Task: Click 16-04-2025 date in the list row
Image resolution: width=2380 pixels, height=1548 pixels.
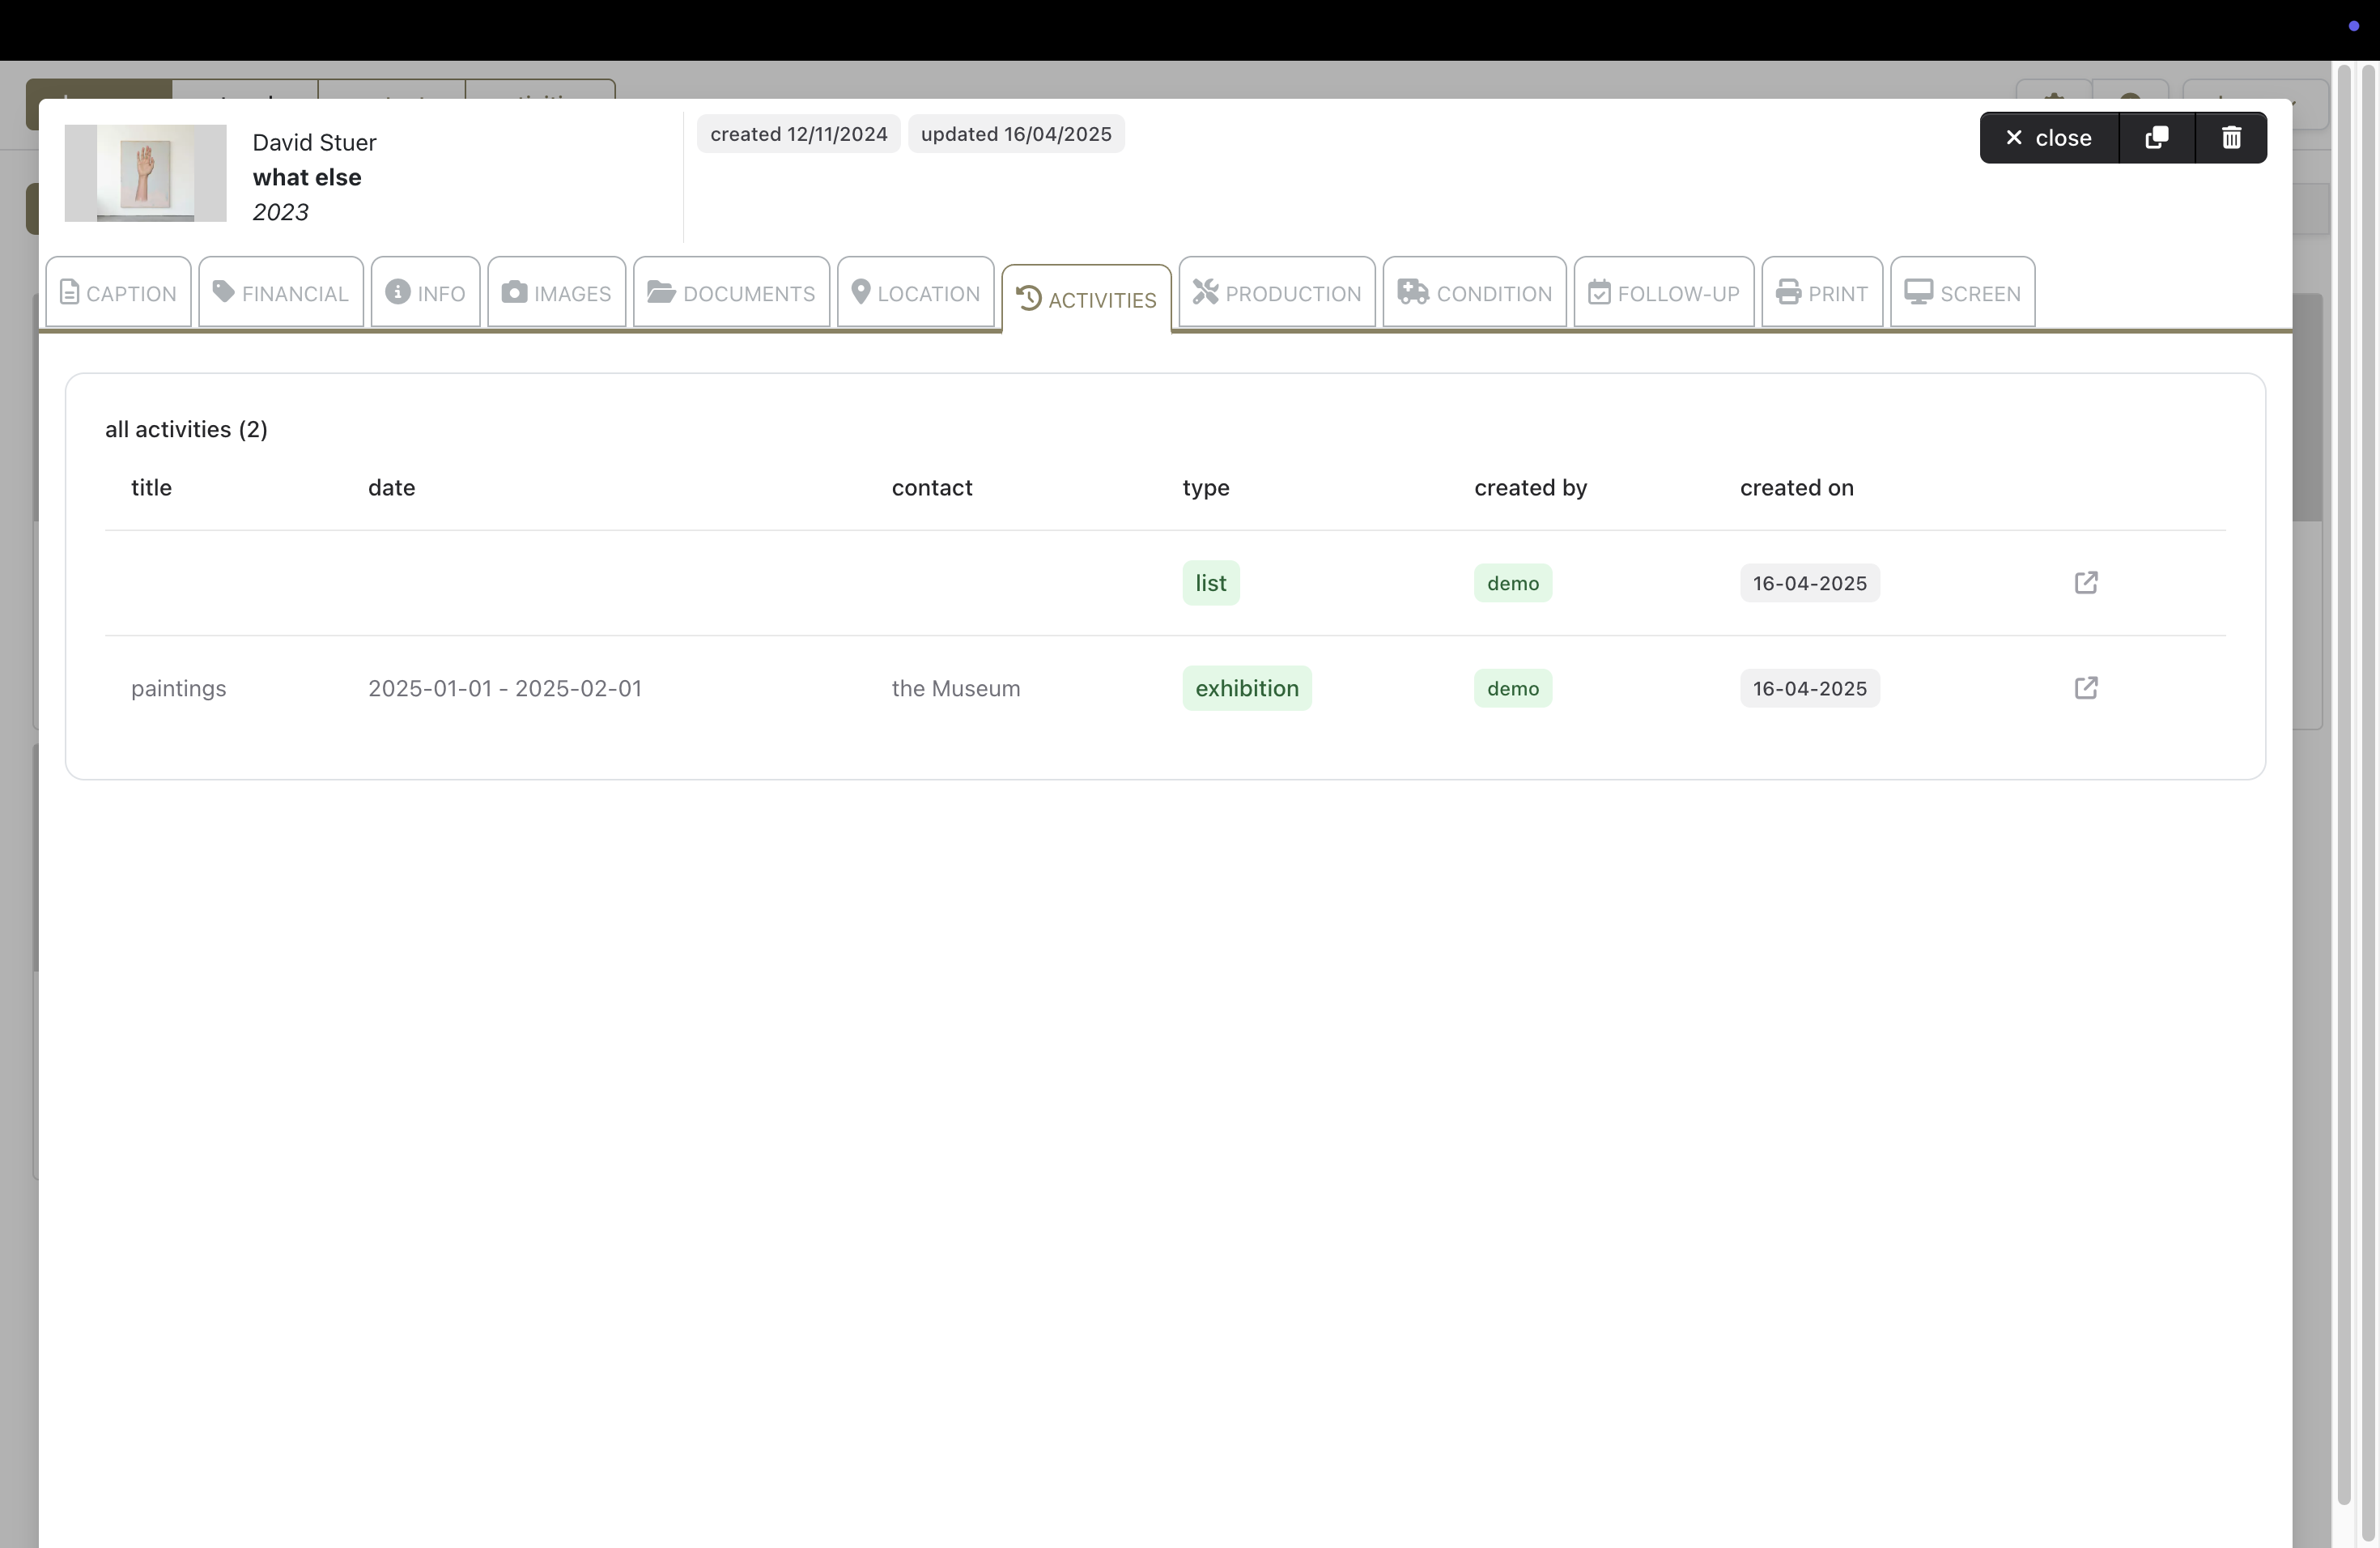Action: [x=1810, y=583]
